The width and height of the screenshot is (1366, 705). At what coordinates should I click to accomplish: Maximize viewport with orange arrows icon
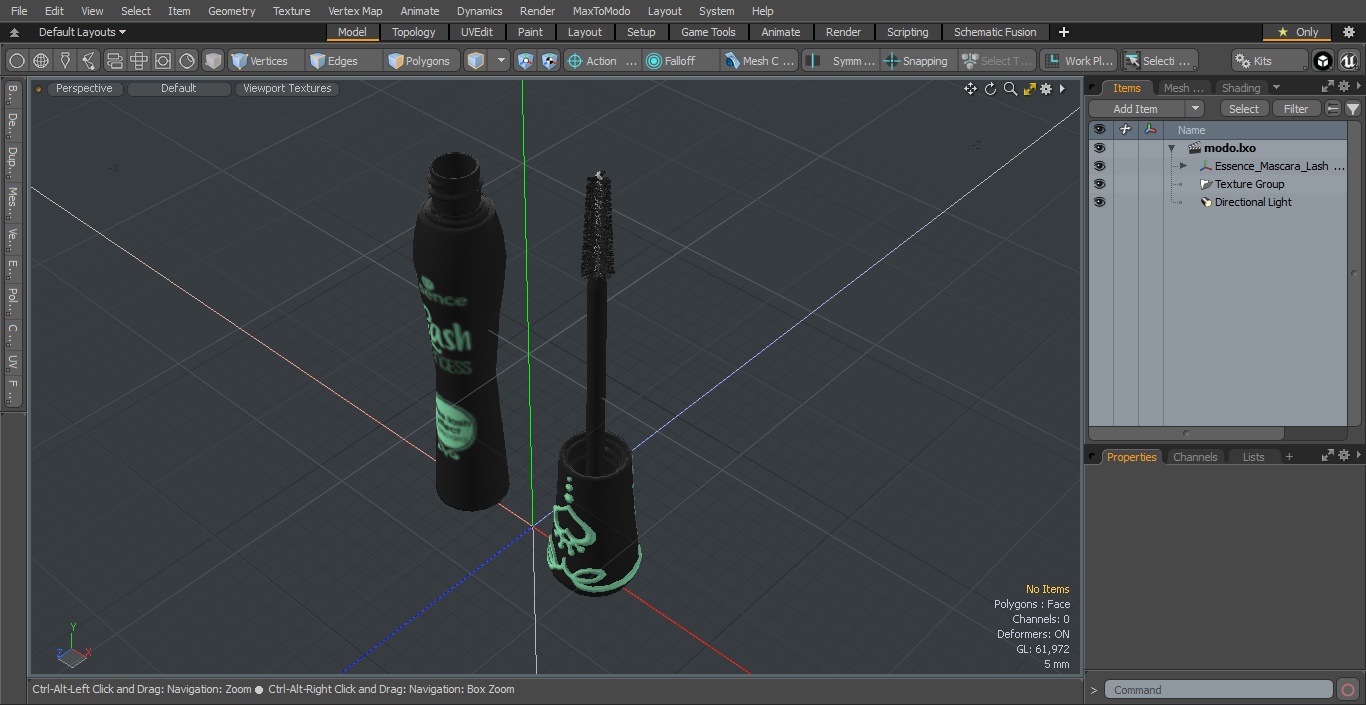1029,88
